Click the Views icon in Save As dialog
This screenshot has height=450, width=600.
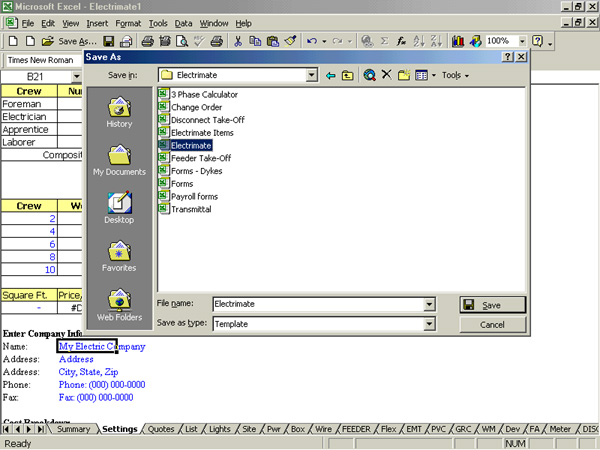coord(421,75)
